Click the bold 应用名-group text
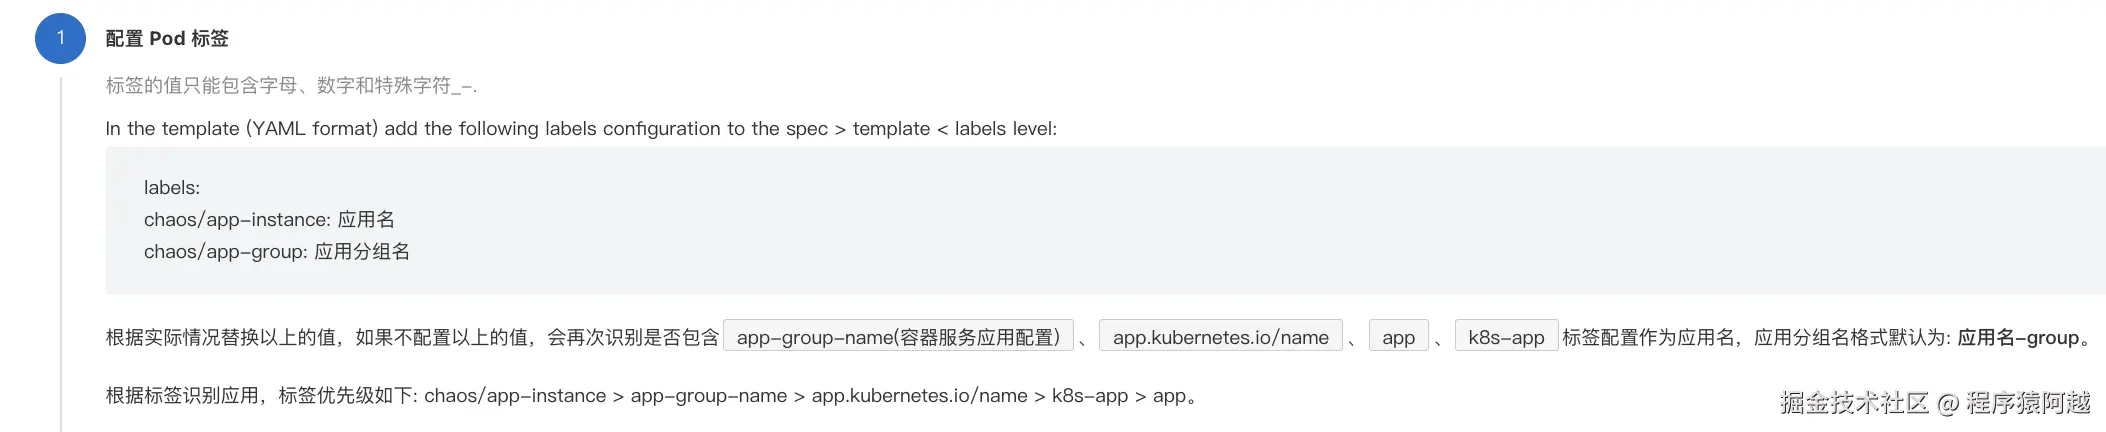Viewport: 2106px width, 432px height. click(x=2018, y=338)
